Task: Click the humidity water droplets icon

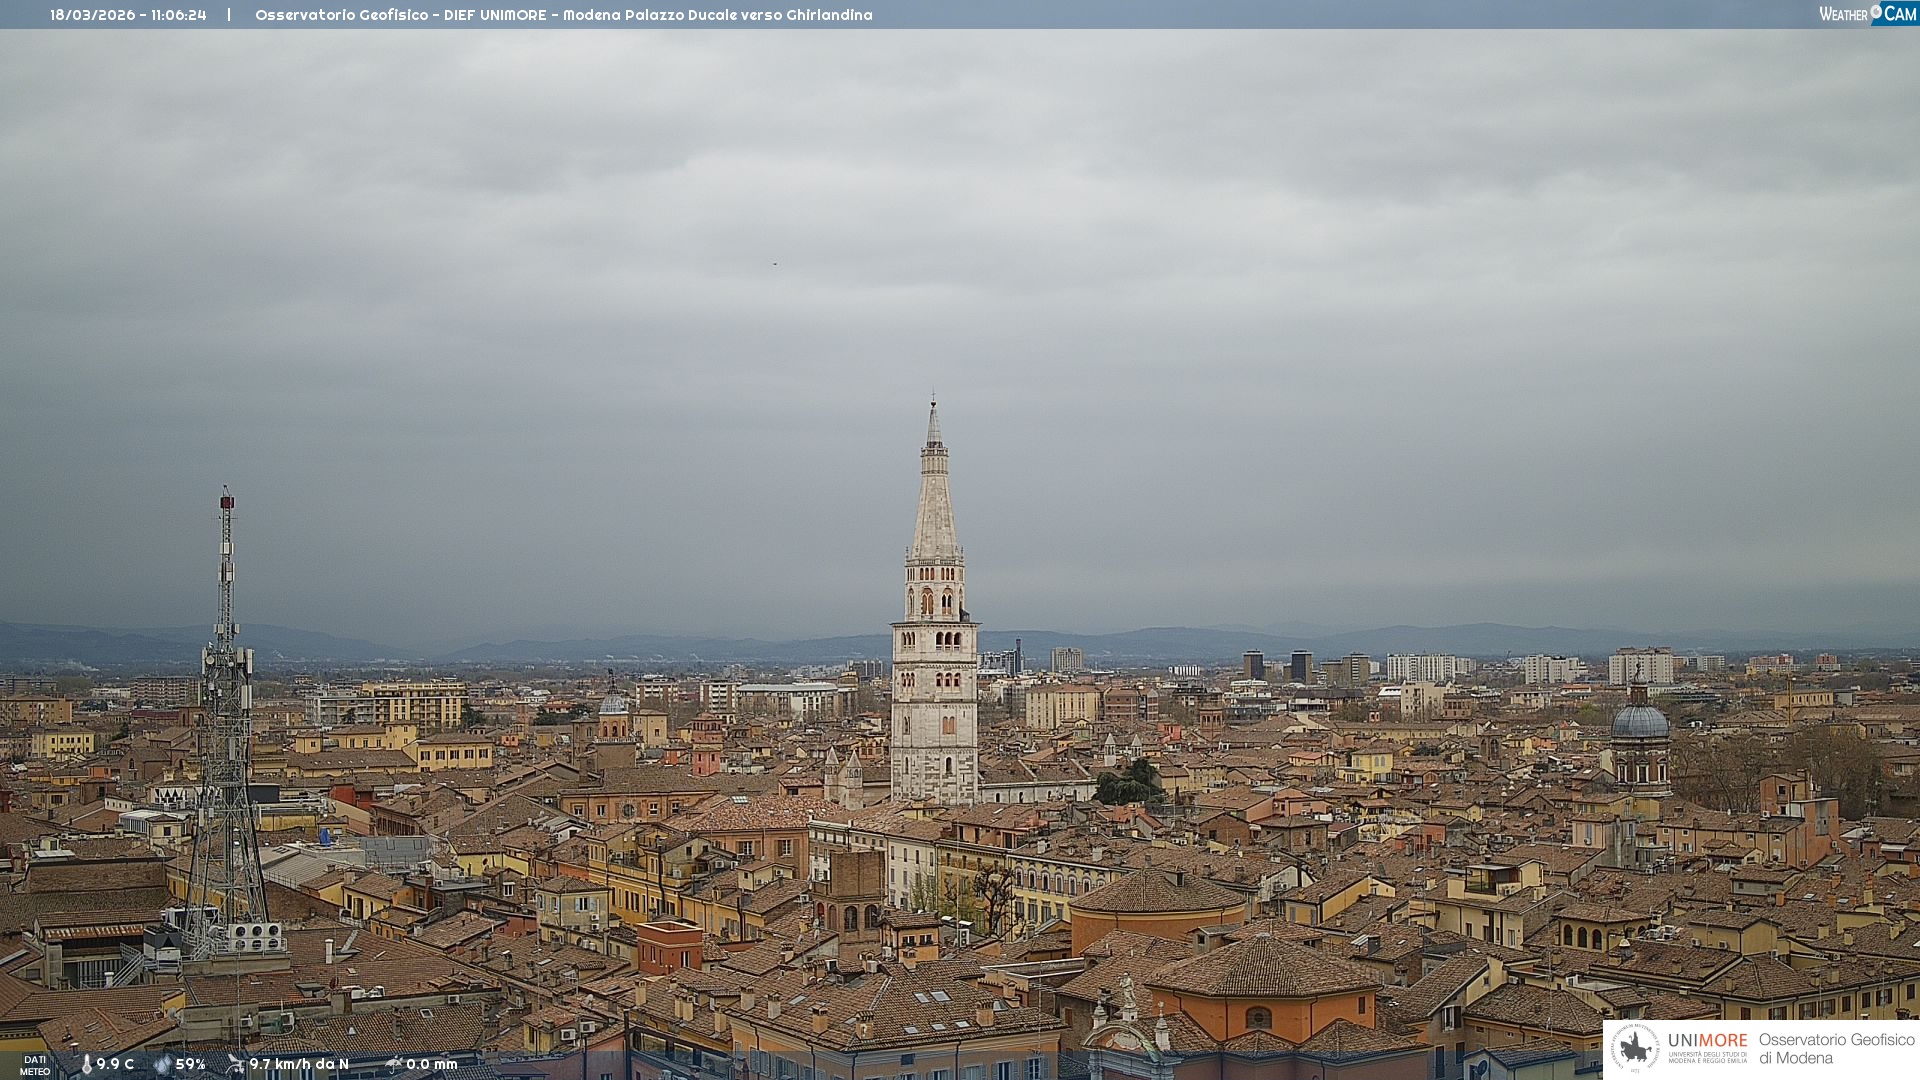Action: click(162, 1064)
